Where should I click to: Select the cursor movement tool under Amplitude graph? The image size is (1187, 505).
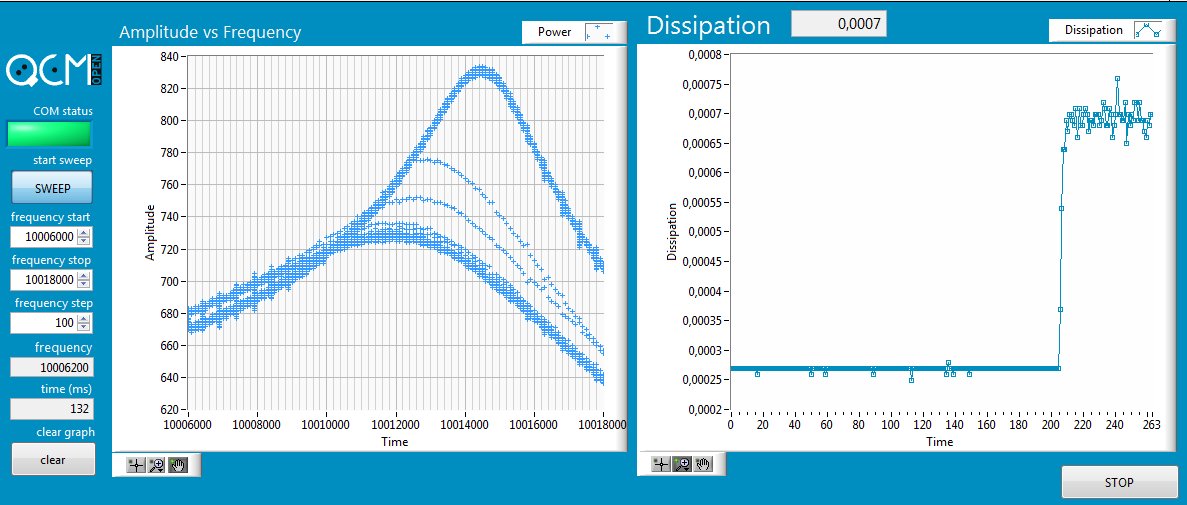click(x=136, y=466)
